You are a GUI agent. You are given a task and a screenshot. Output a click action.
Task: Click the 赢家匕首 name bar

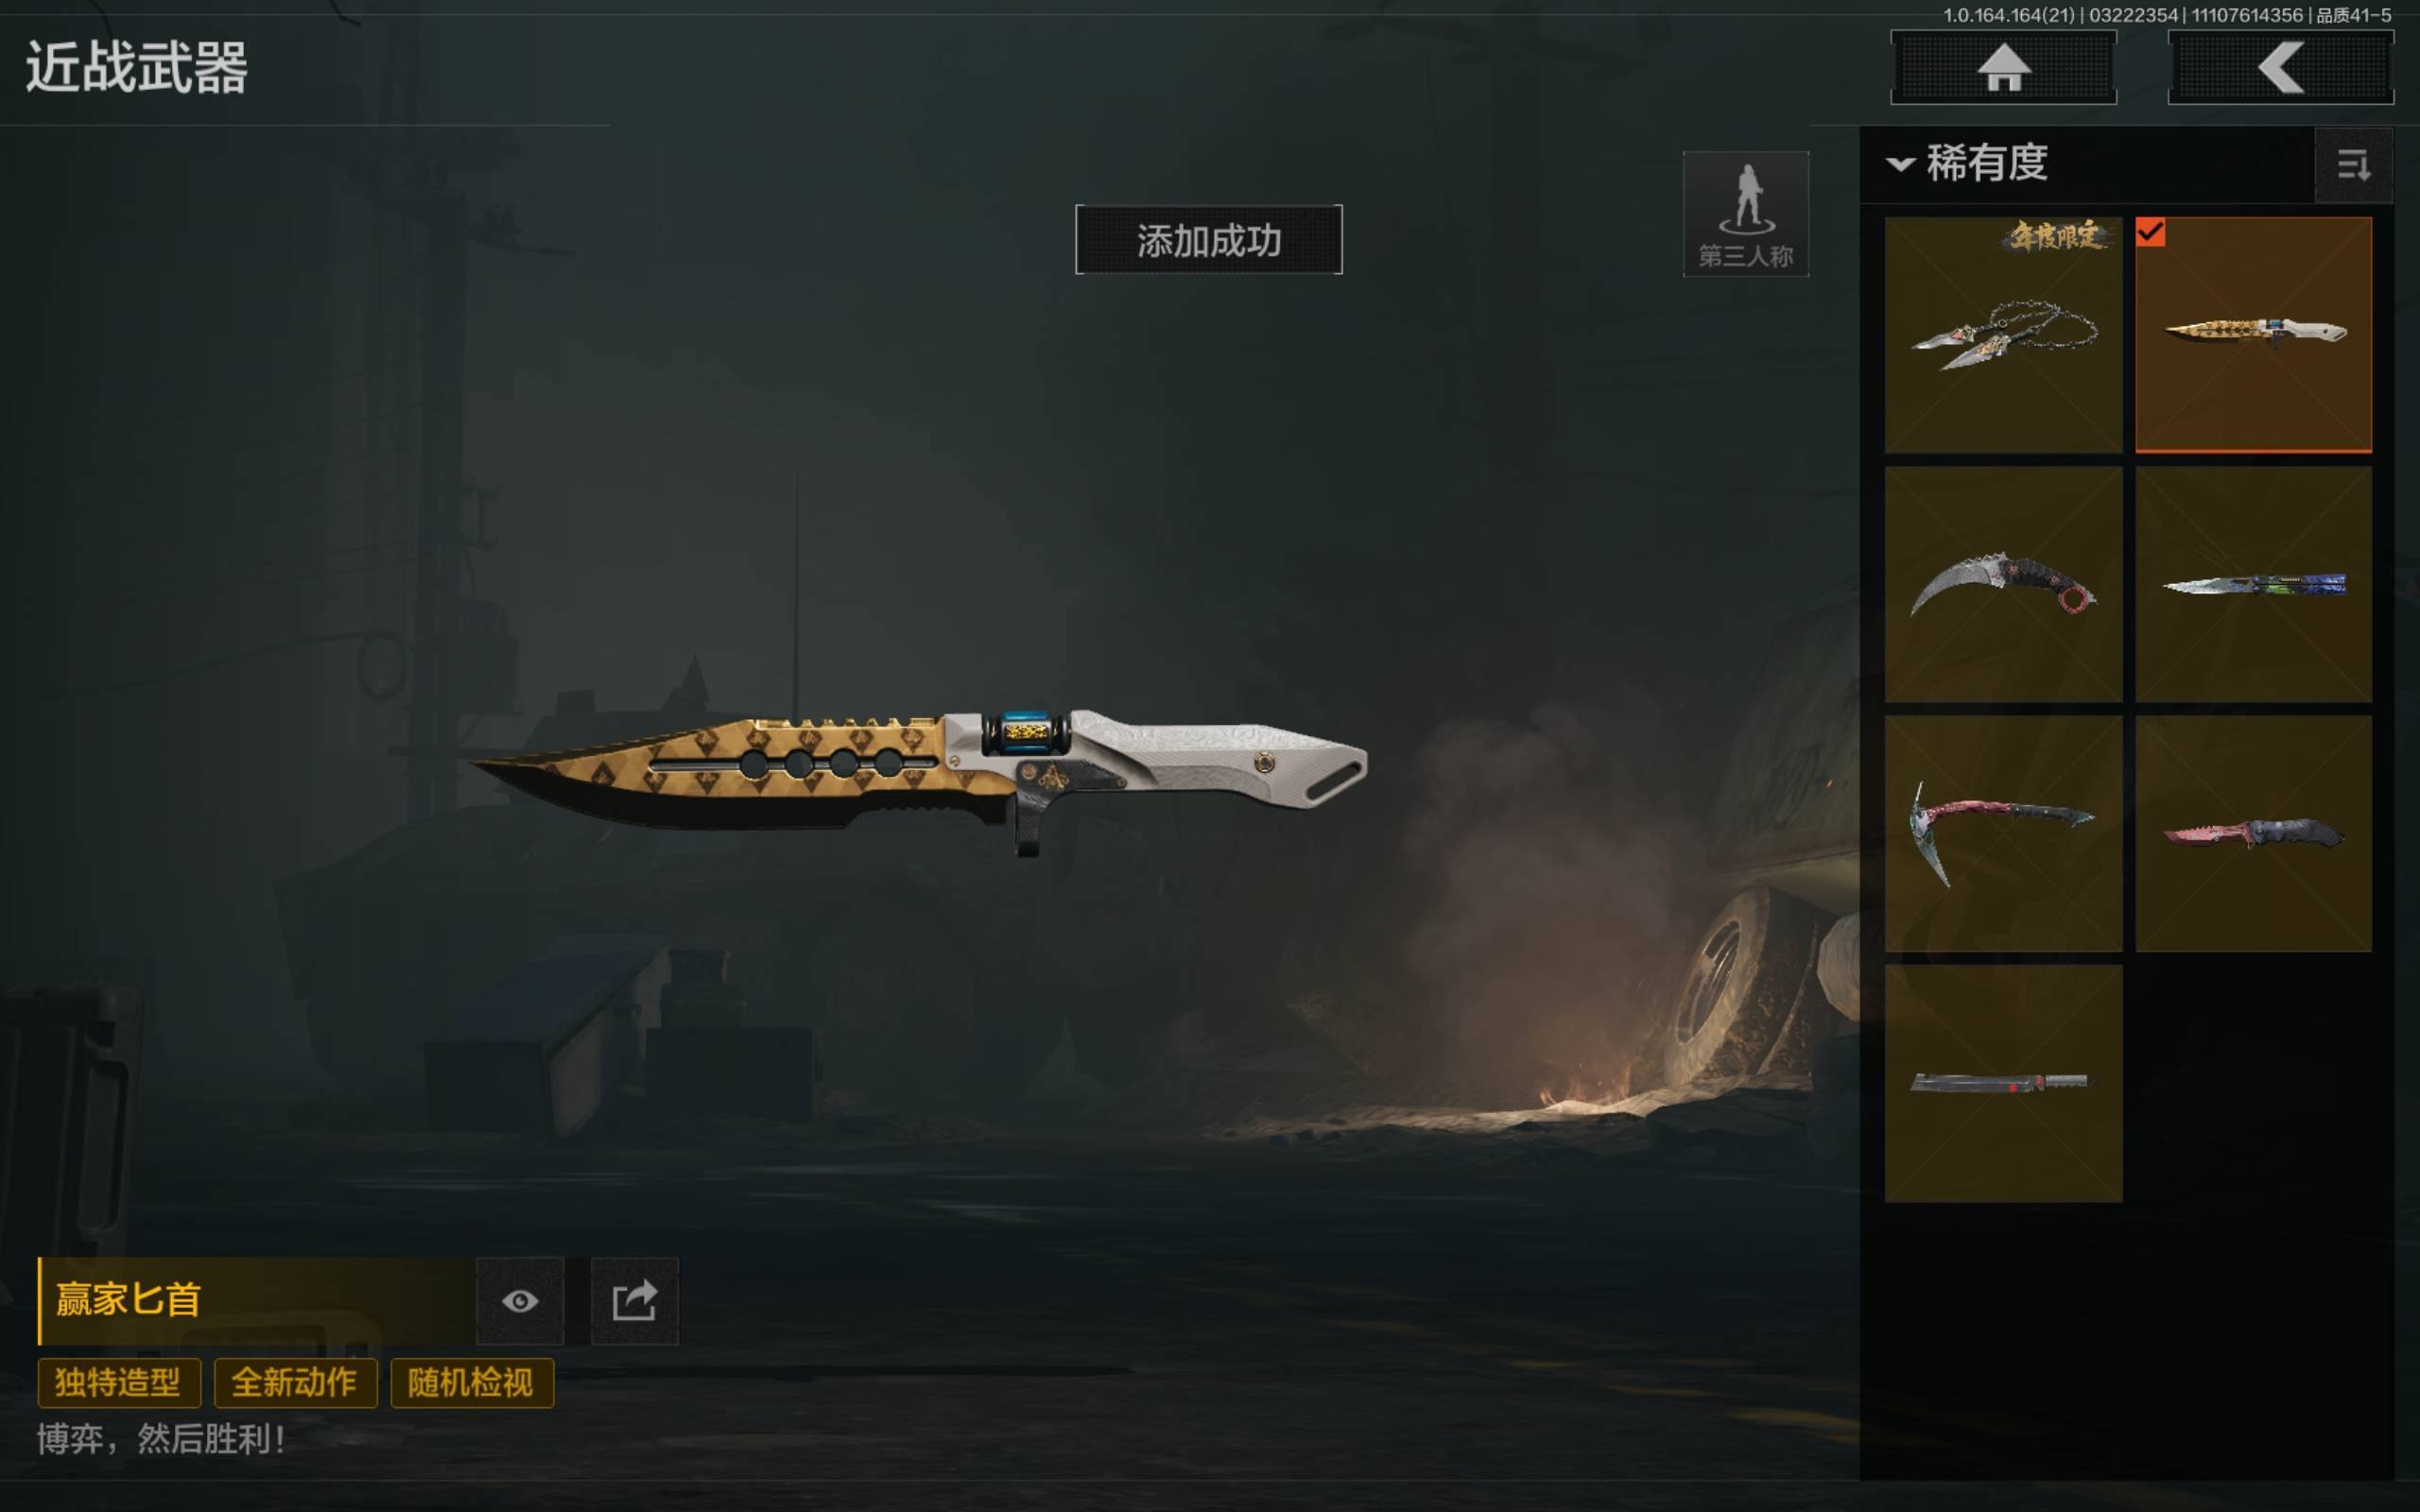[256, 1301]
